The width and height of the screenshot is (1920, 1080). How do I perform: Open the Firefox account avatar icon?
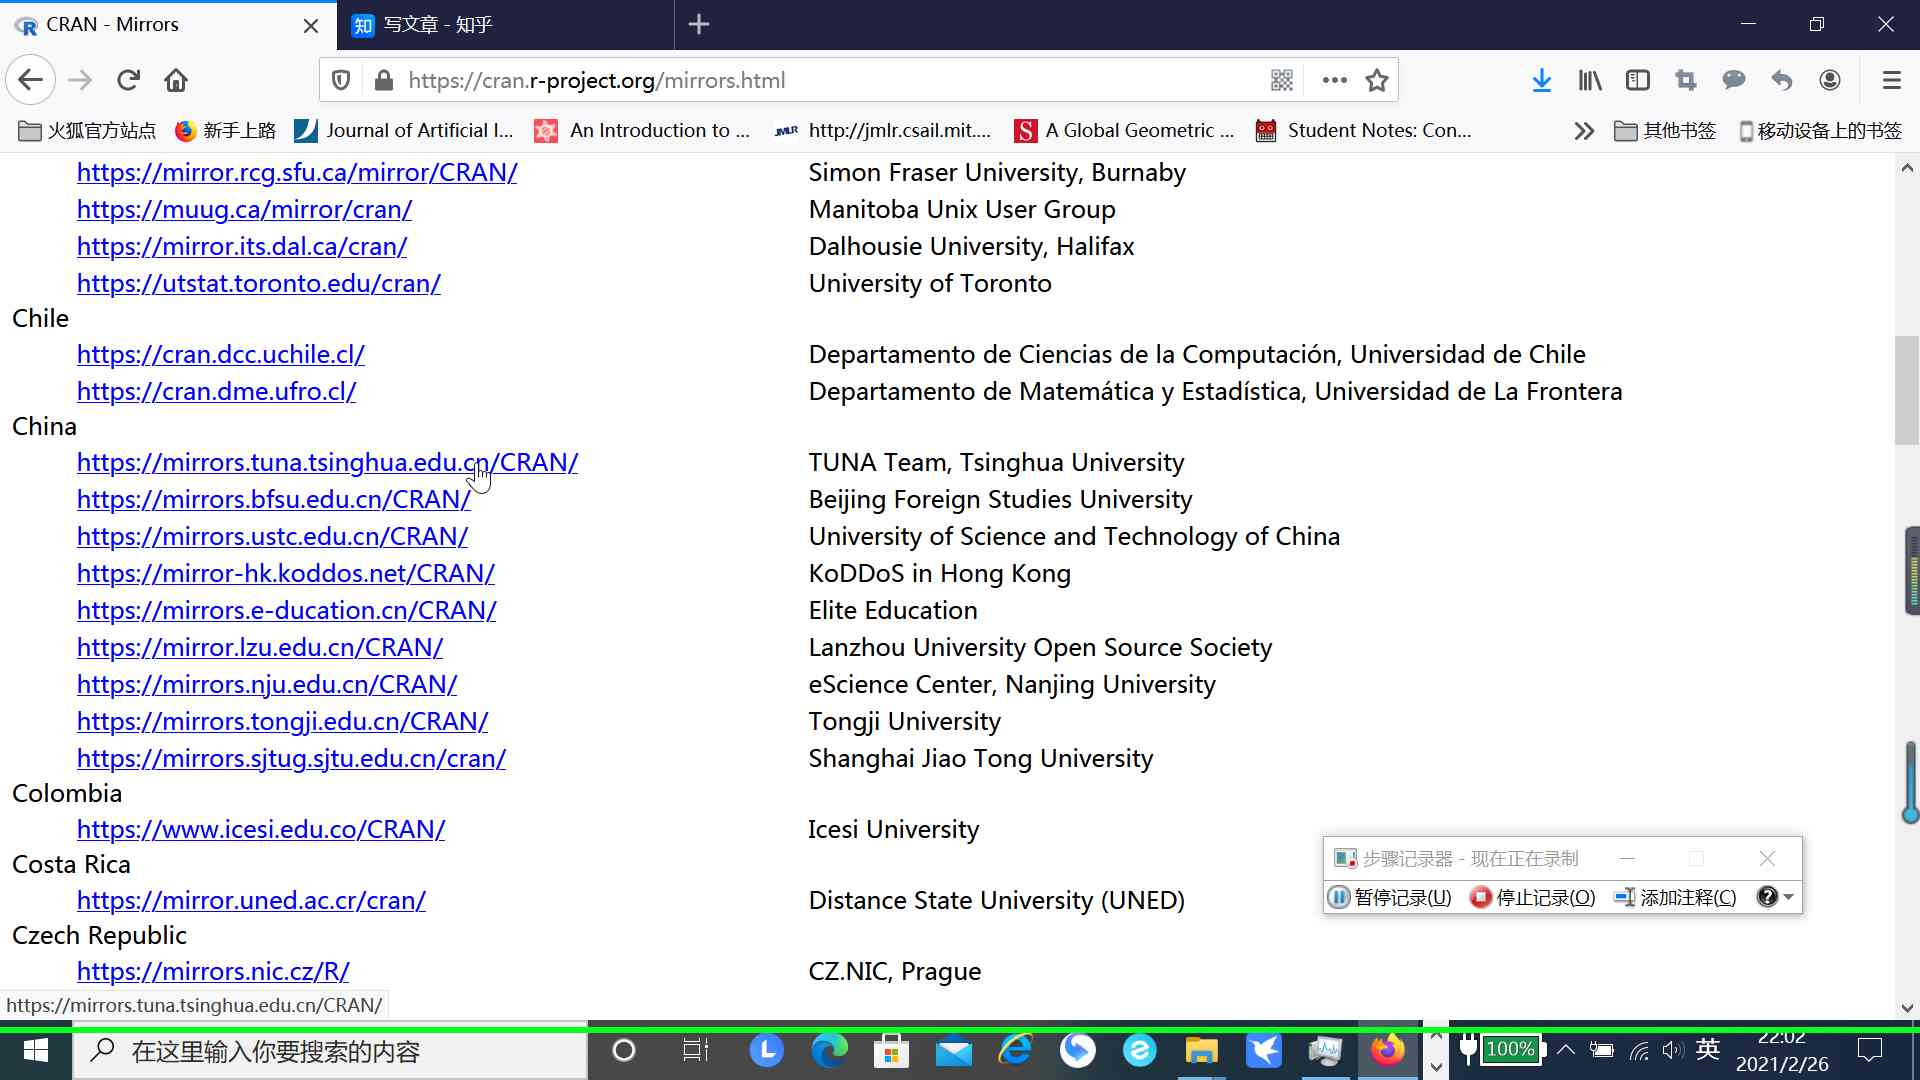click(x=1829, y=80)
